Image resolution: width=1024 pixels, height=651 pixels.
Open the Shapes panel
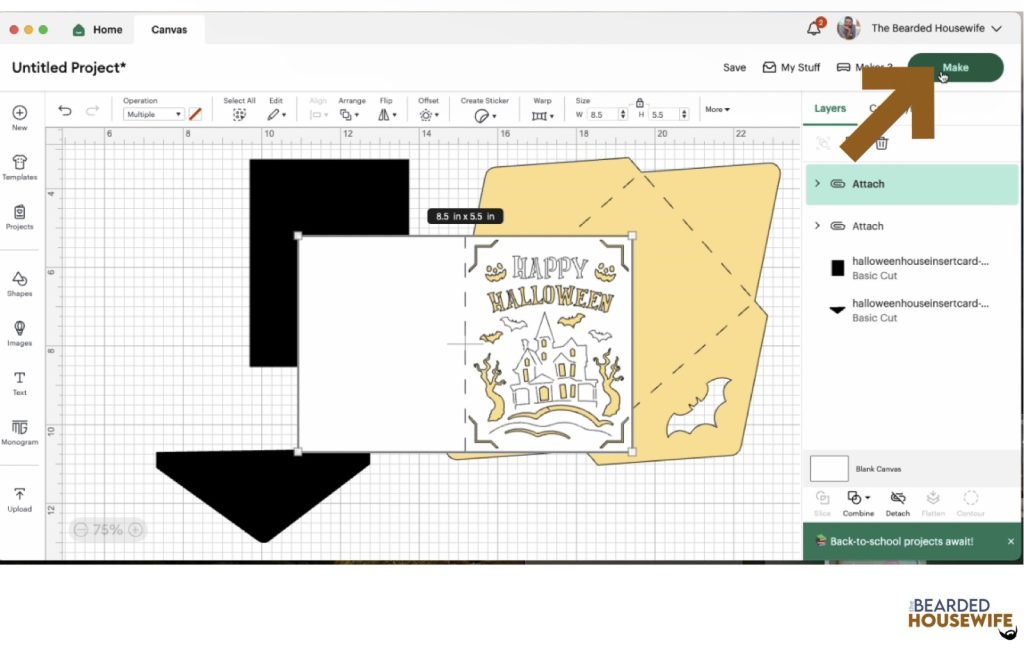(x=20, y=282)
